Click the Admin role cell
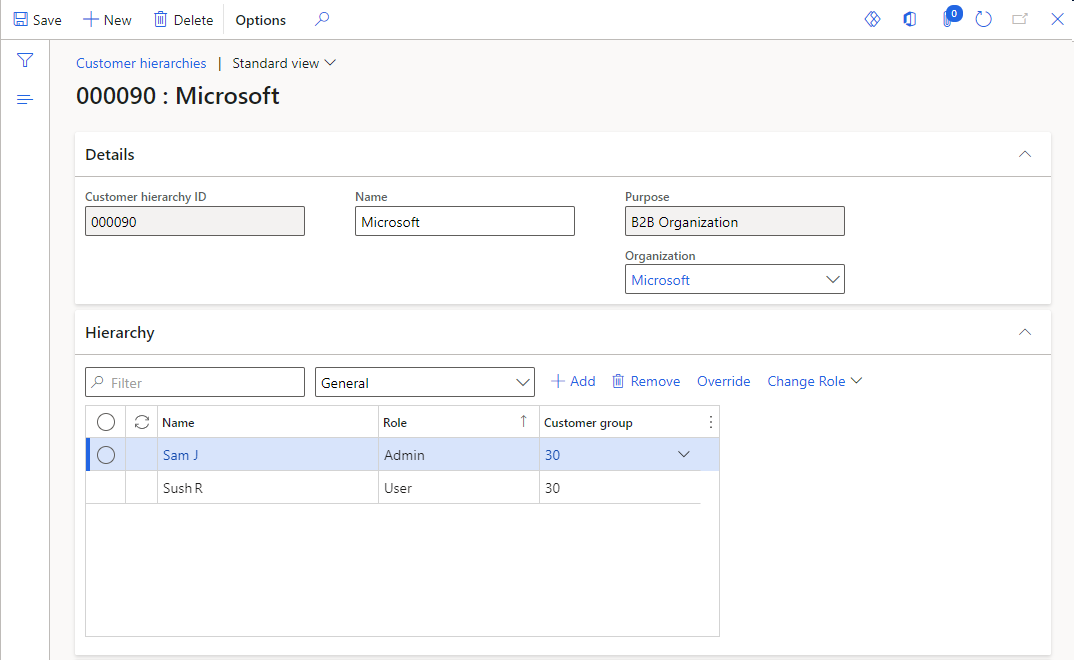Viewport: 1075px width, 660px height. click(458, 455)
